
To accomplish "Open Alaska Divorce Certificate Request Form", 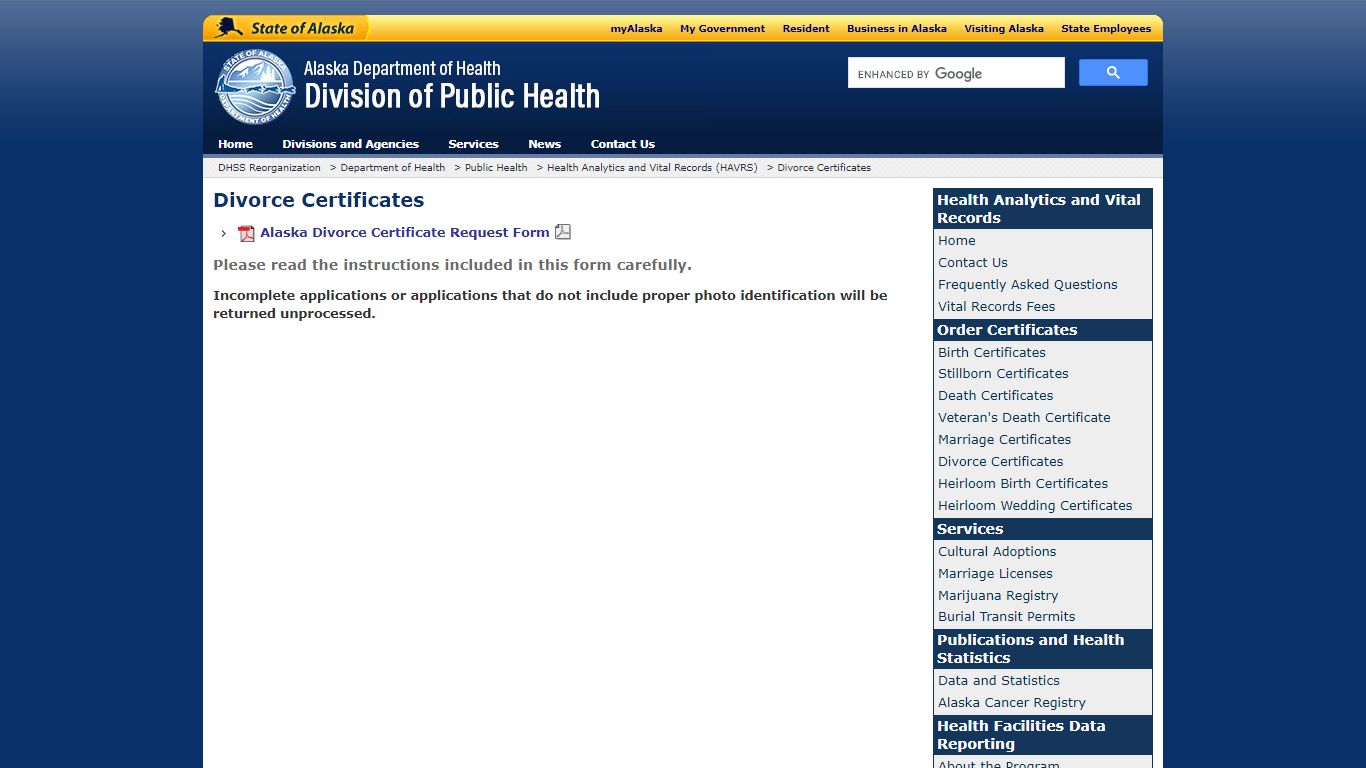I will click(x=405, y=232).
